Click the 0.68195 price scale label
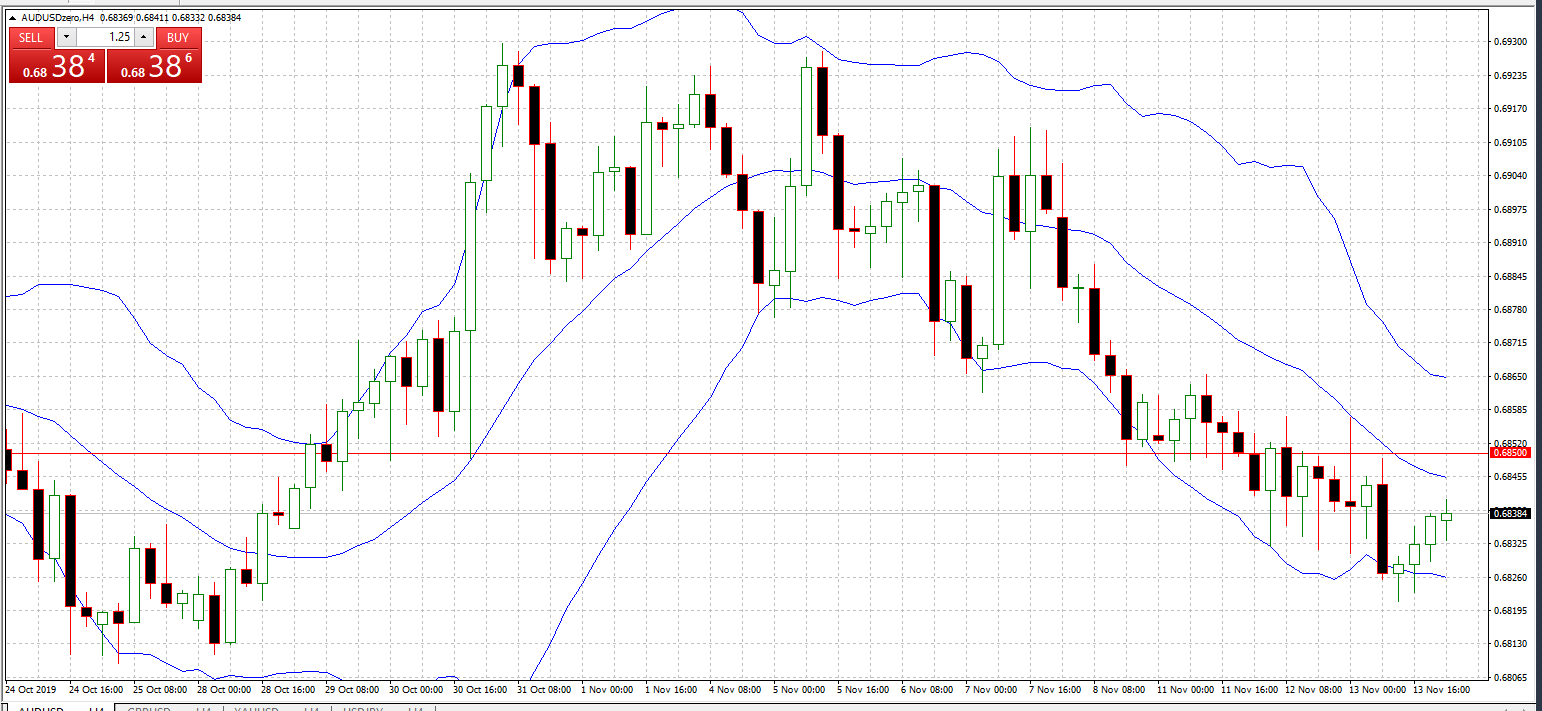 tap(1510, 610)
